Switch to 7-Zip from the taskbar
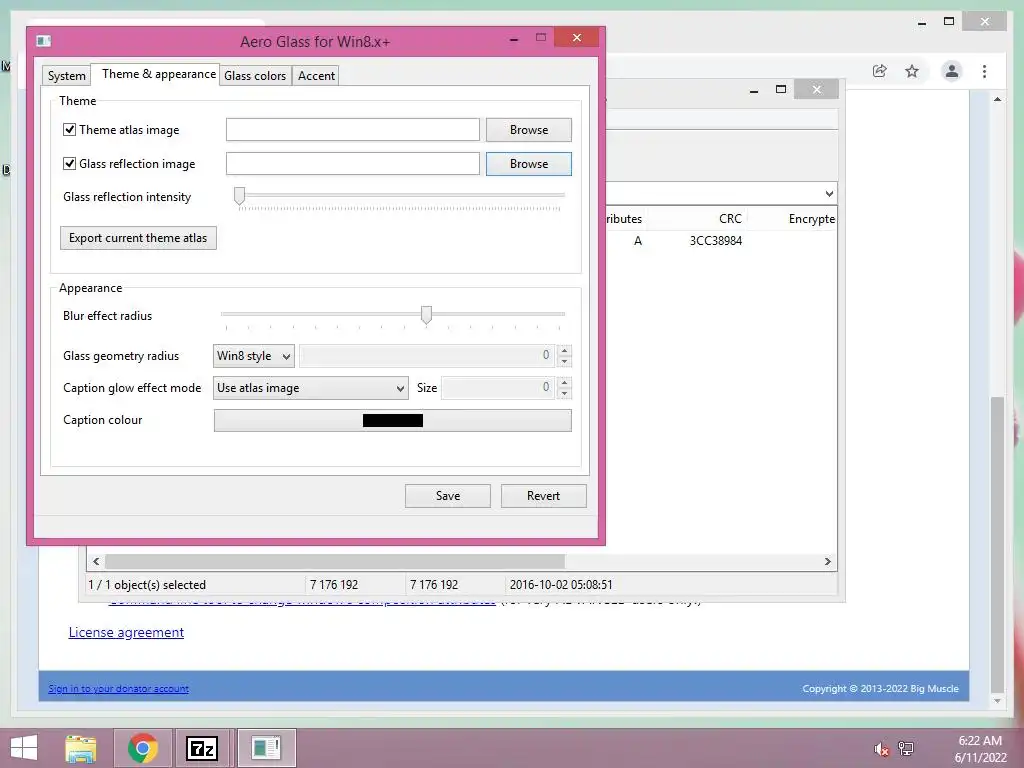The image size is (1024, 768). tap(202, 748)
